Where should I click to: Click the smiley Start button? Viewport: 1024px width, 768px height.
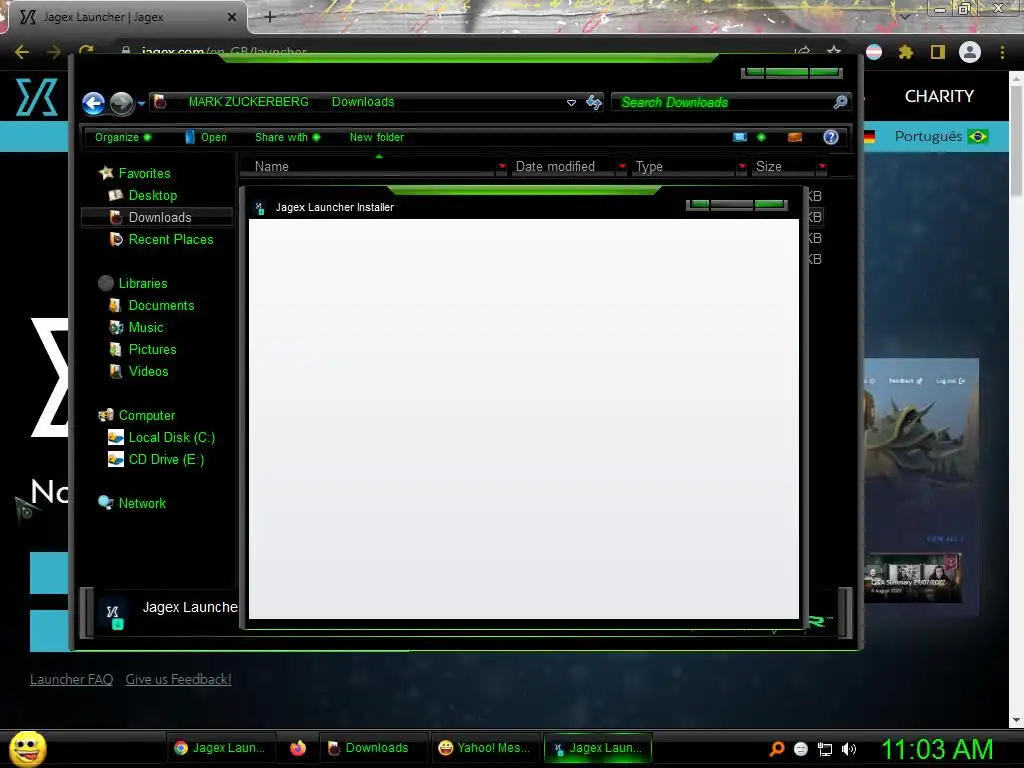coord(27,748)
